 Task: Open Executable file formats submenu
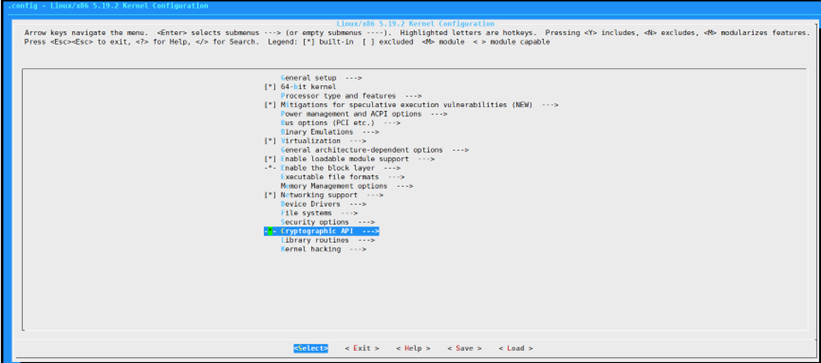click(x=342, y=177)
